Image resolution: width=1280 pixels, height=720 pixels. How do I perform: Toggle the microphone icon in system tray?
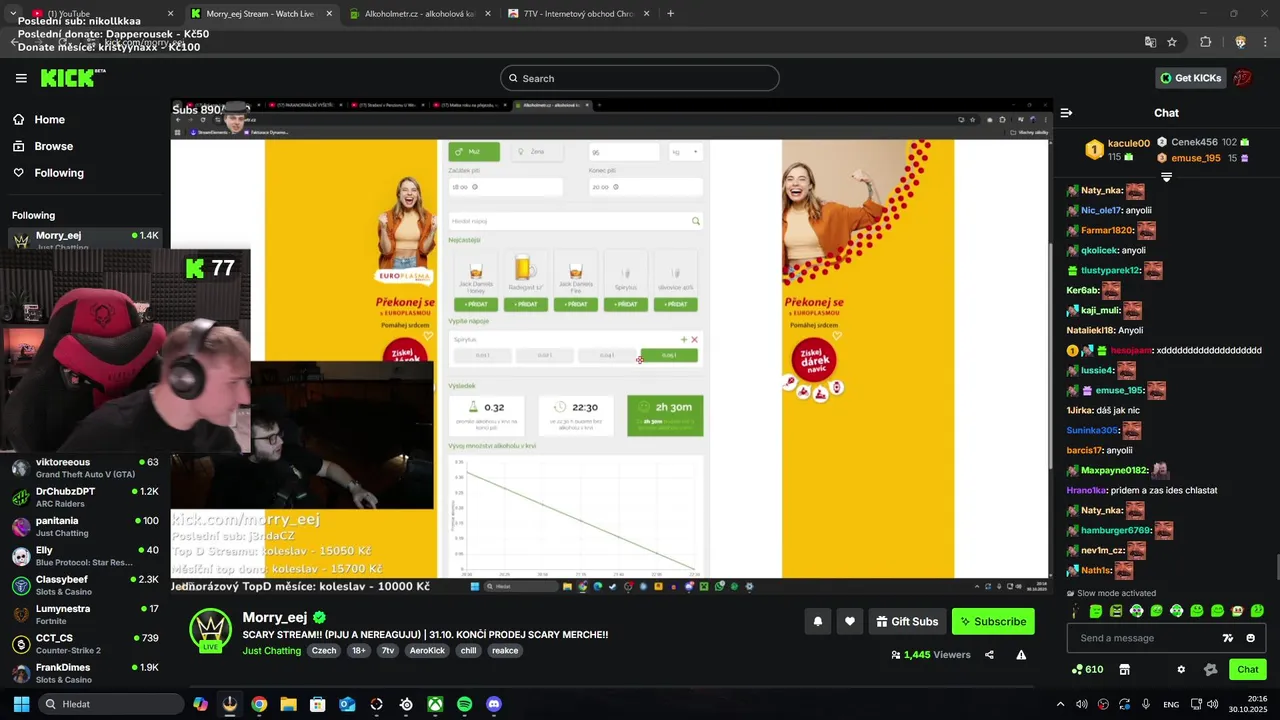coord(1146,704)
